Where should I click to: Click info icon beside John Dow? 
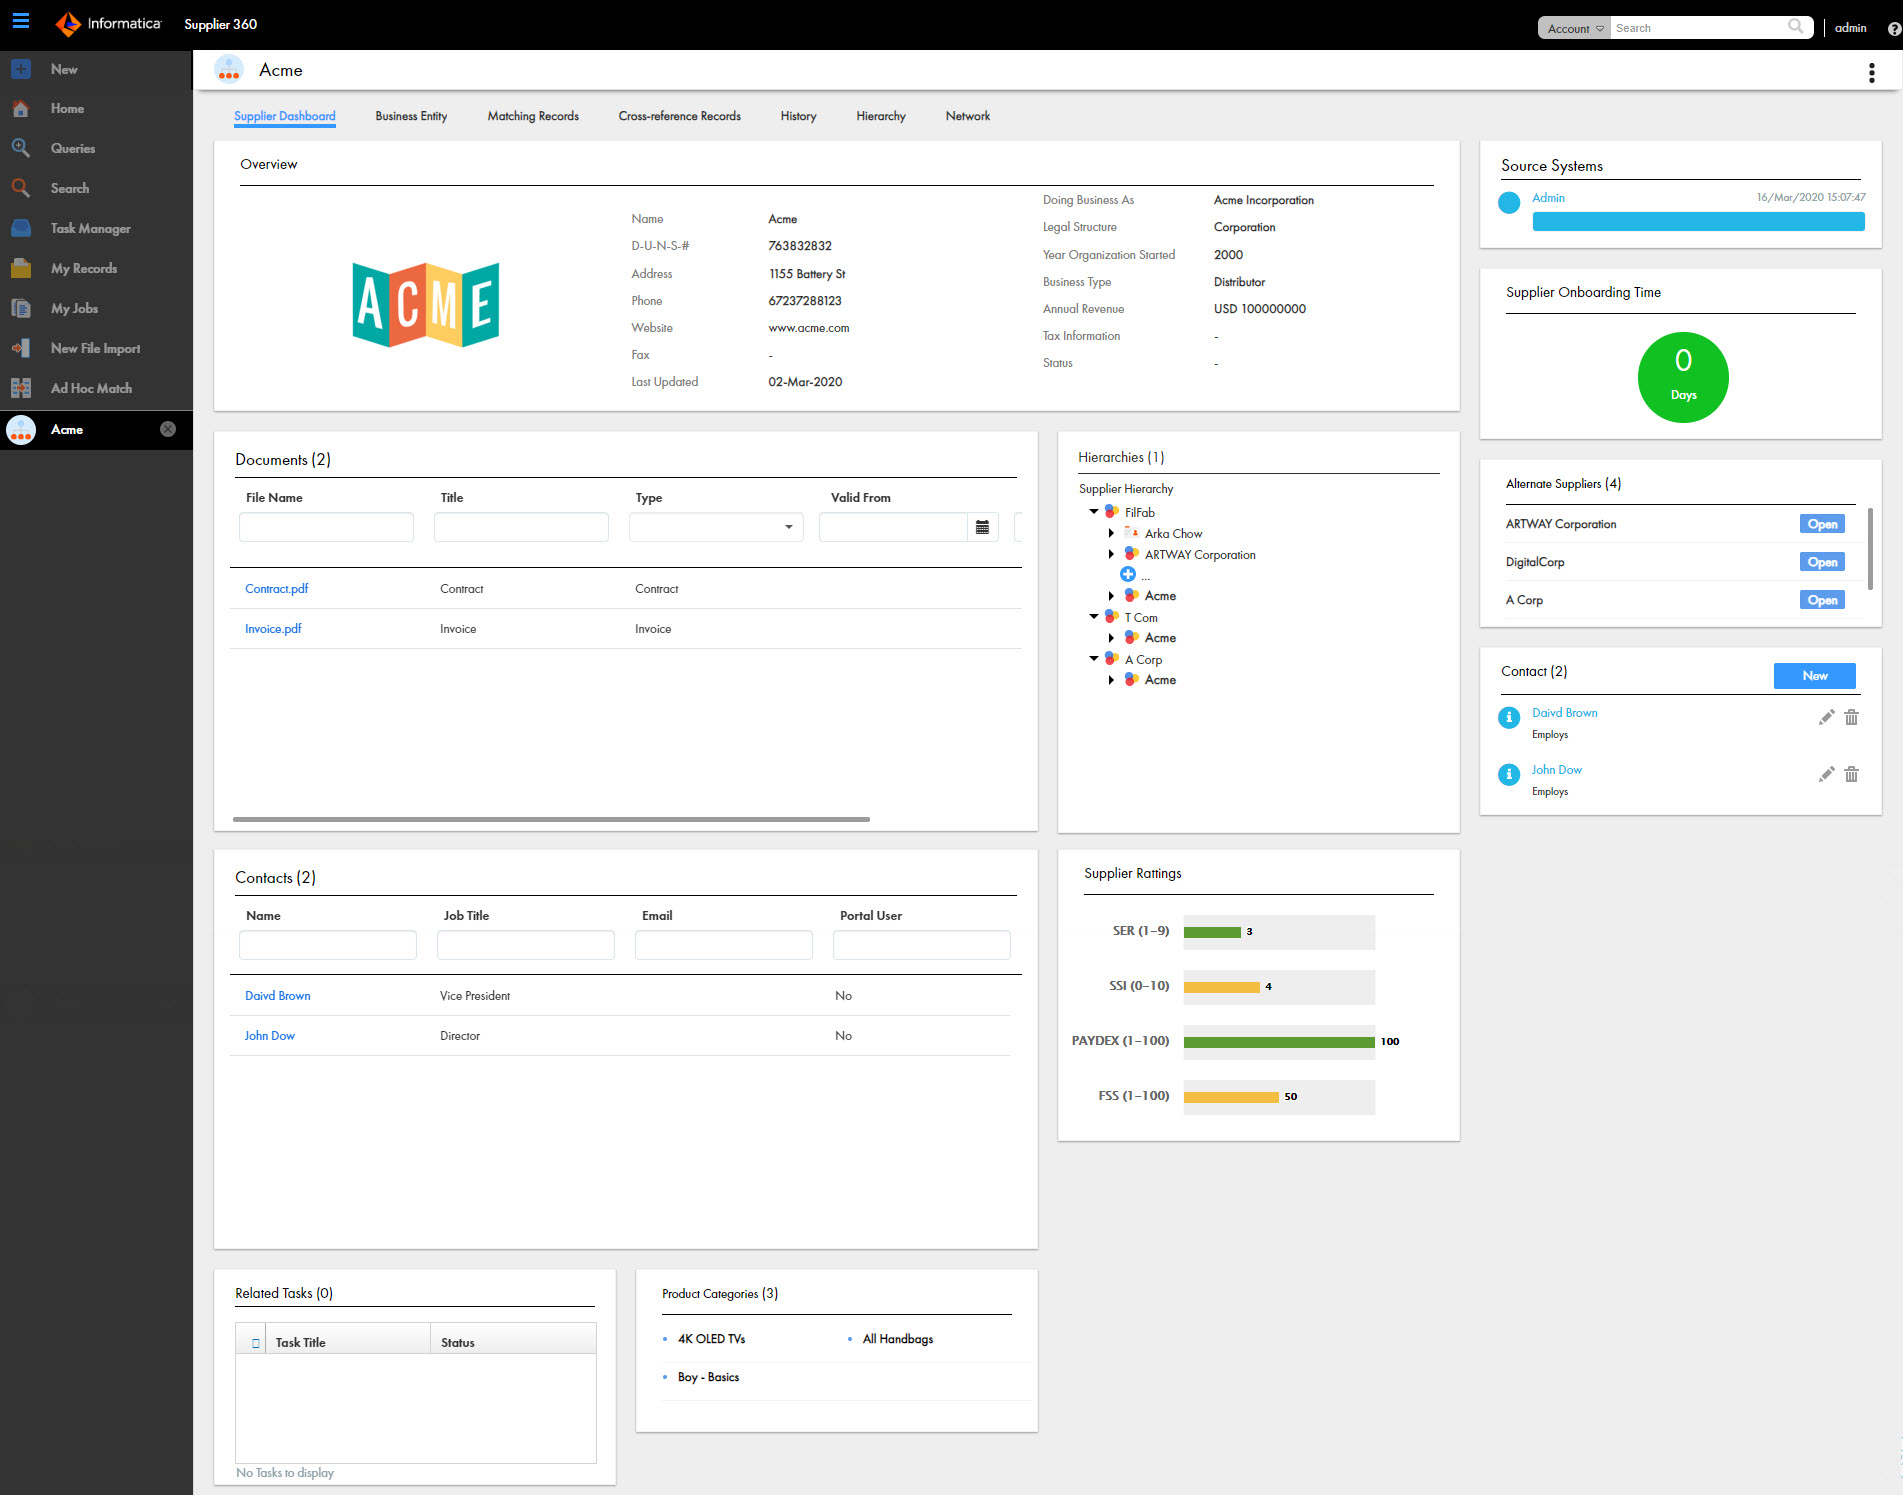tap(1509, 774)
